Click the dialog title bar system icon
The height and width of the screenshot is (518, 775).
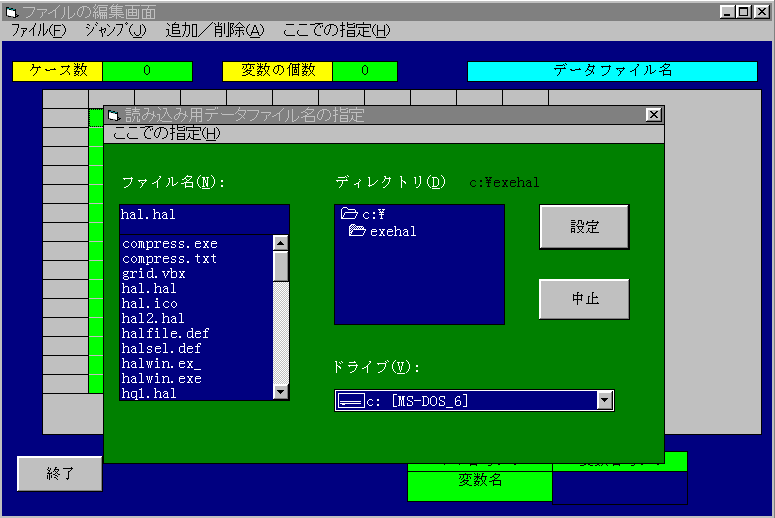point(114,116)
